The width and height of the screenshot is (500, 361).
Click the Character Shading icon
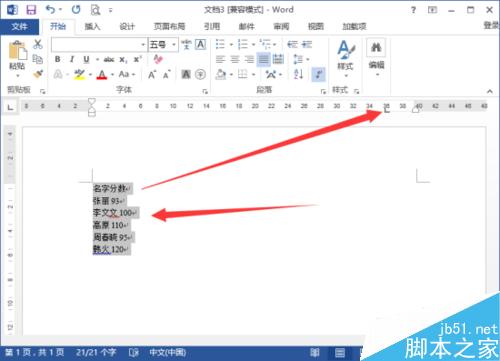186,74
